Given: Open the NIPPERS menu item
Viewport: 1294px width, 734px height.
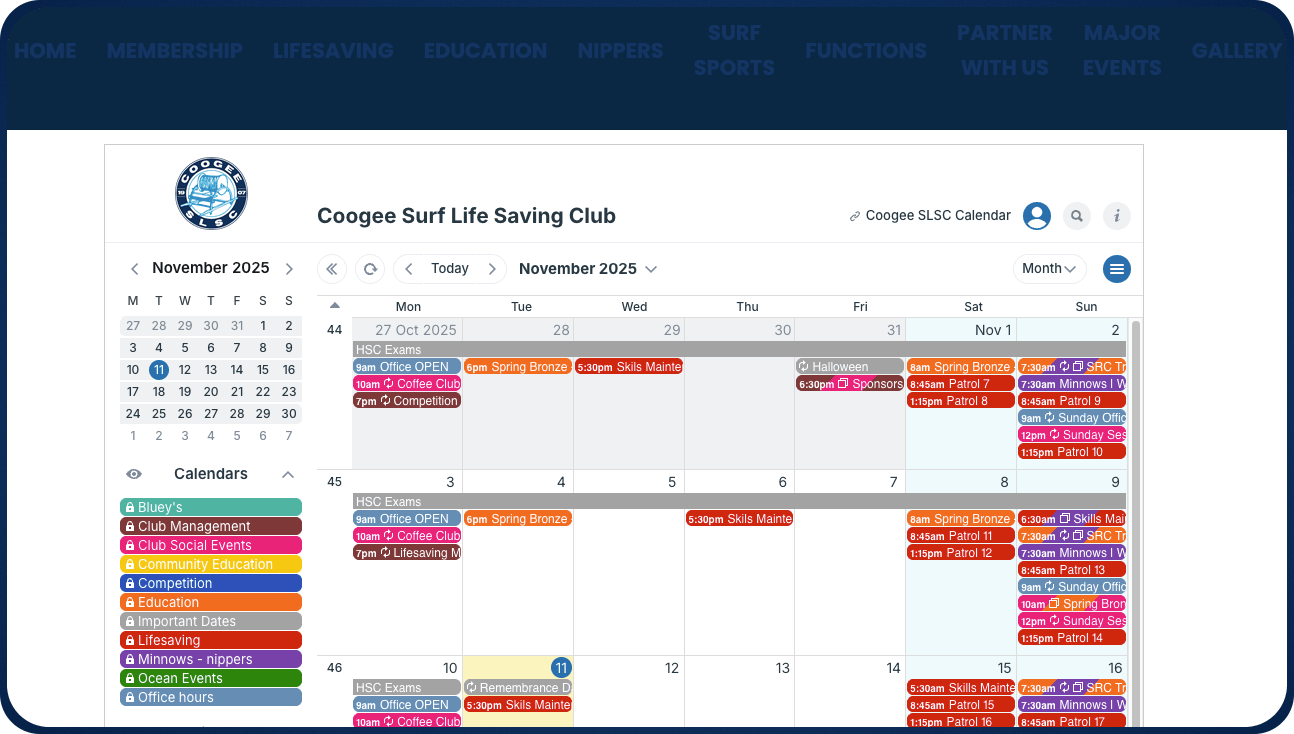Looking at the screenshot, I should (620, 51).
